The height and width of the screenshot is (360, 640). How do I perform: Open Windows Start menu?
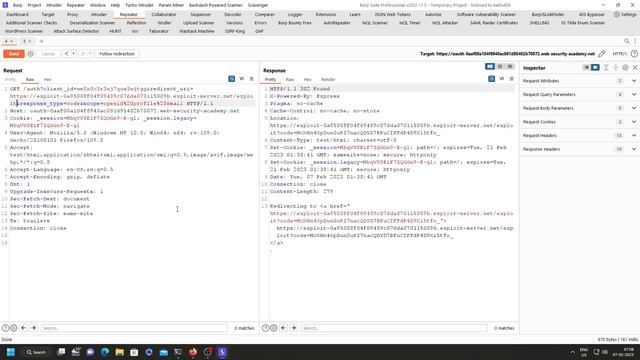[x=11, y=352]
